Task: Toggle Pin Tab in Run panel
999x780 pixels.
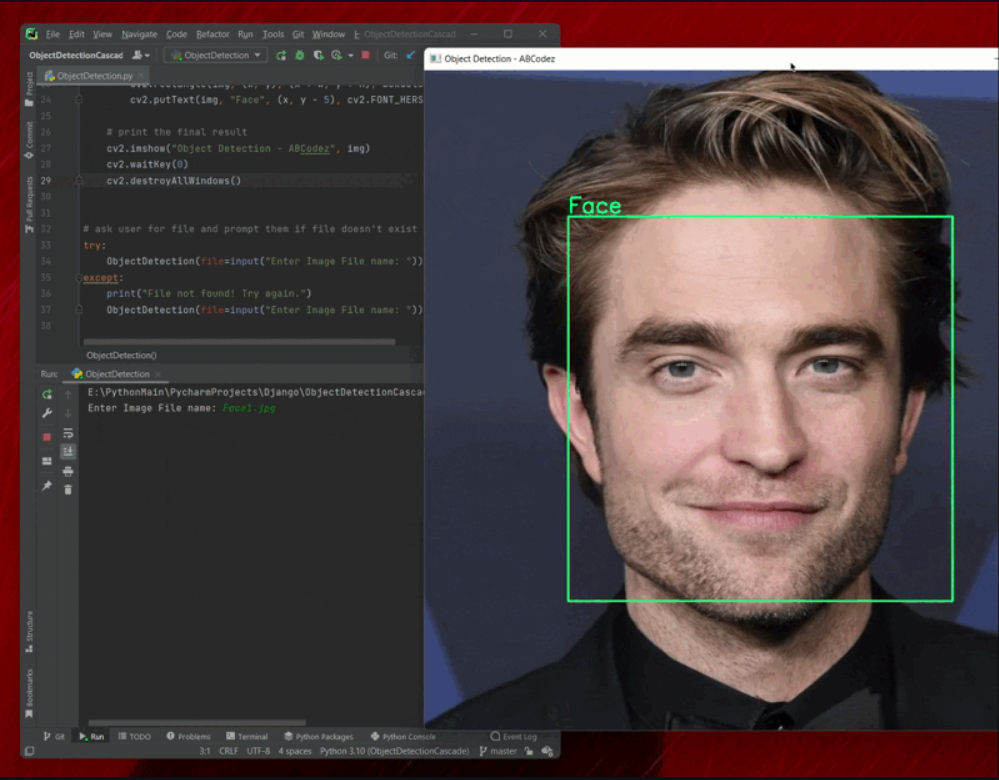Action: point(46,485)
